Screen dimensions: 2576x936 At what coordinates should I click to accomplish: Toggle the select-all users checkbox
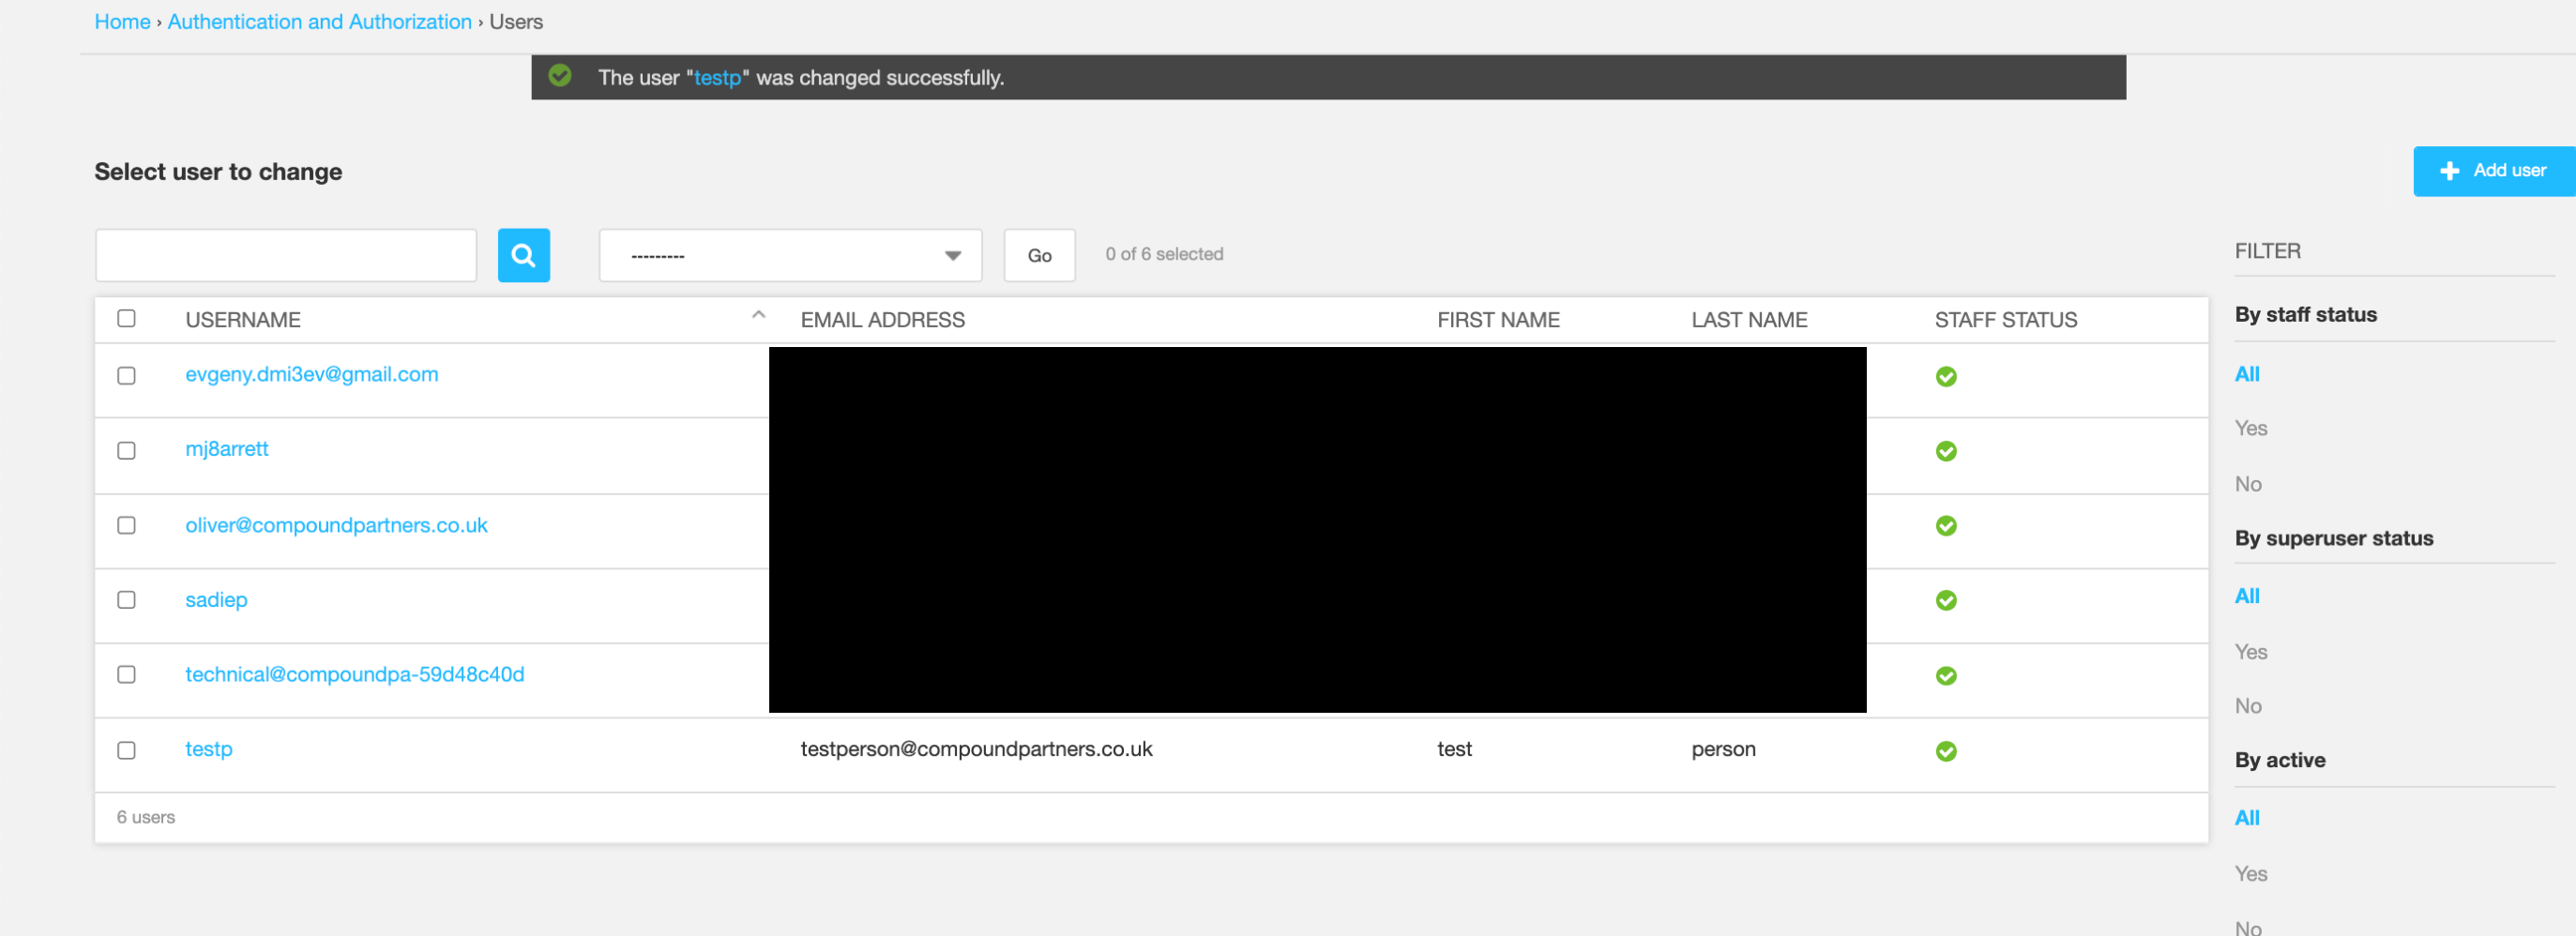click(x=126, y=318)
